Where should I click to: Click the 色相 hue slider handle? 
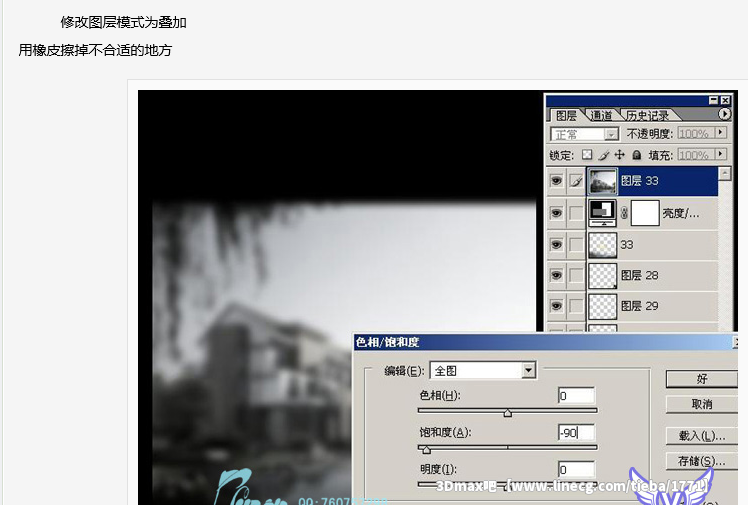click(x=508, y=413)
